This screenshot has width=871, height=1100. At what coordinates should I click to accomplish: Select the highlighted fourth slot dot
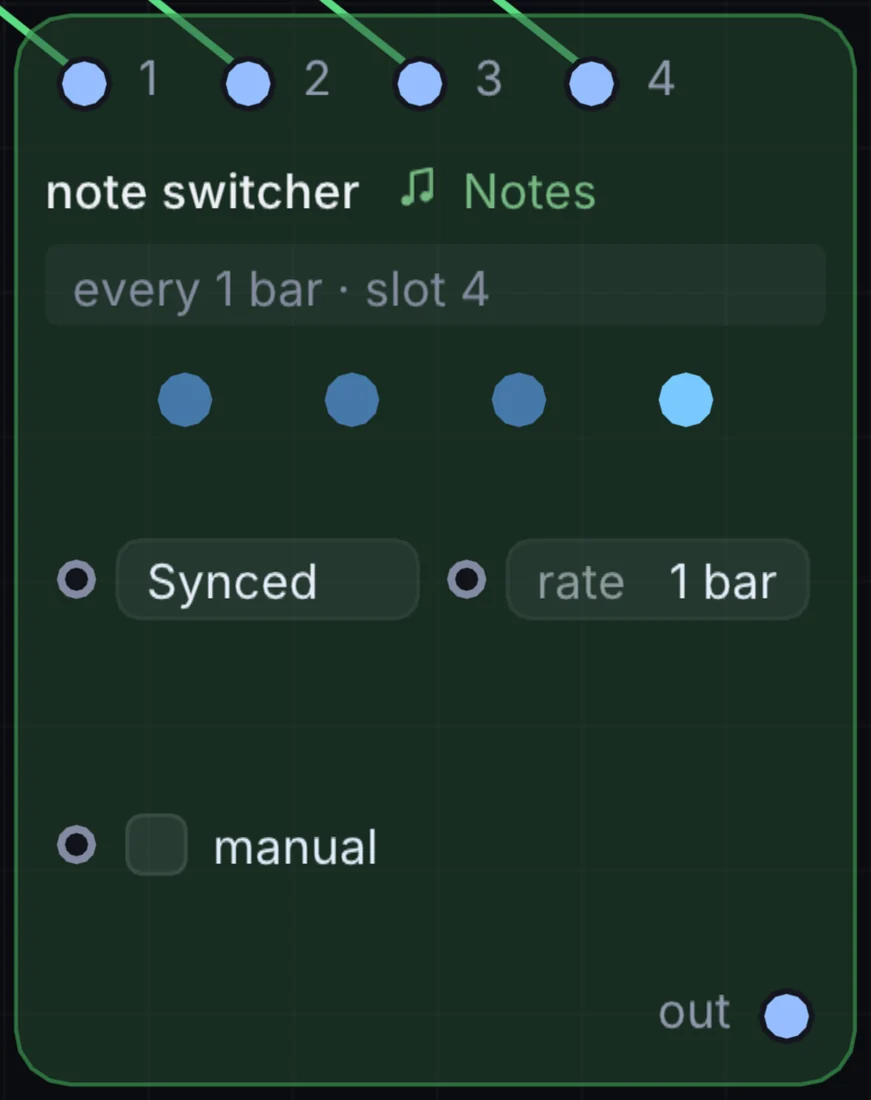pos(686,400)
